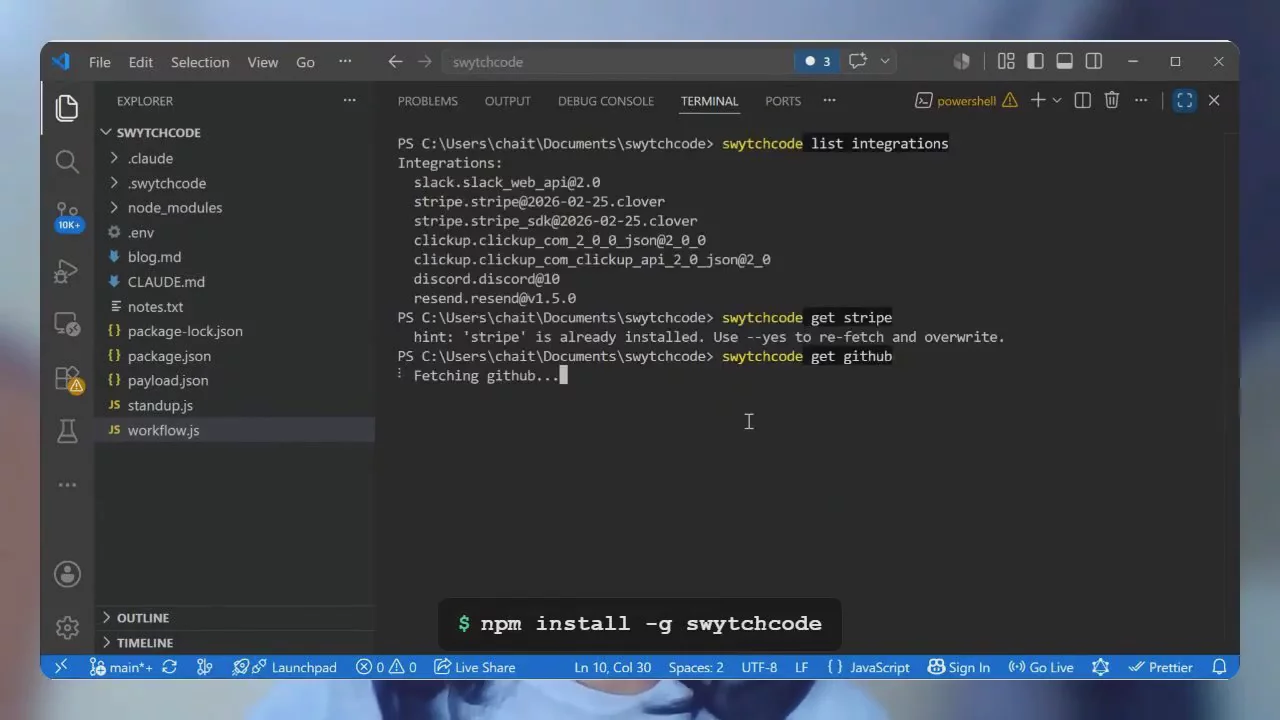Open notes.txt in the explorer
Viewport: 1280px width, 720px height.
pyautogui.click(x=235, y=307)
